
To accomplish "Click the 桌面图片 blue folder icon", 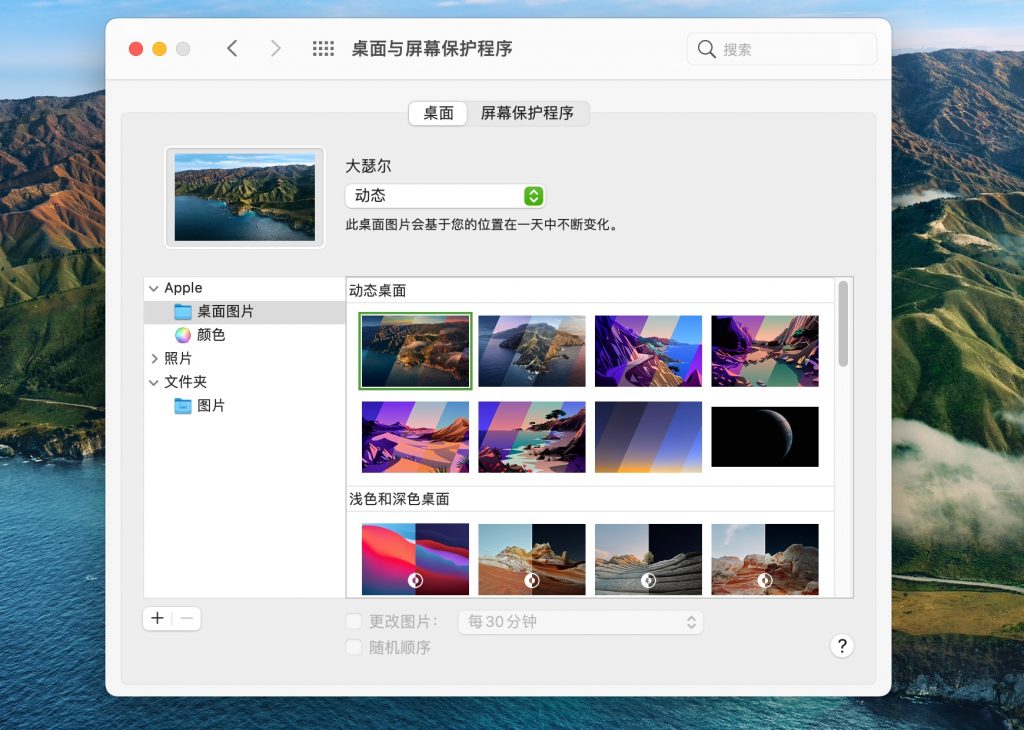I will (183, 311).
